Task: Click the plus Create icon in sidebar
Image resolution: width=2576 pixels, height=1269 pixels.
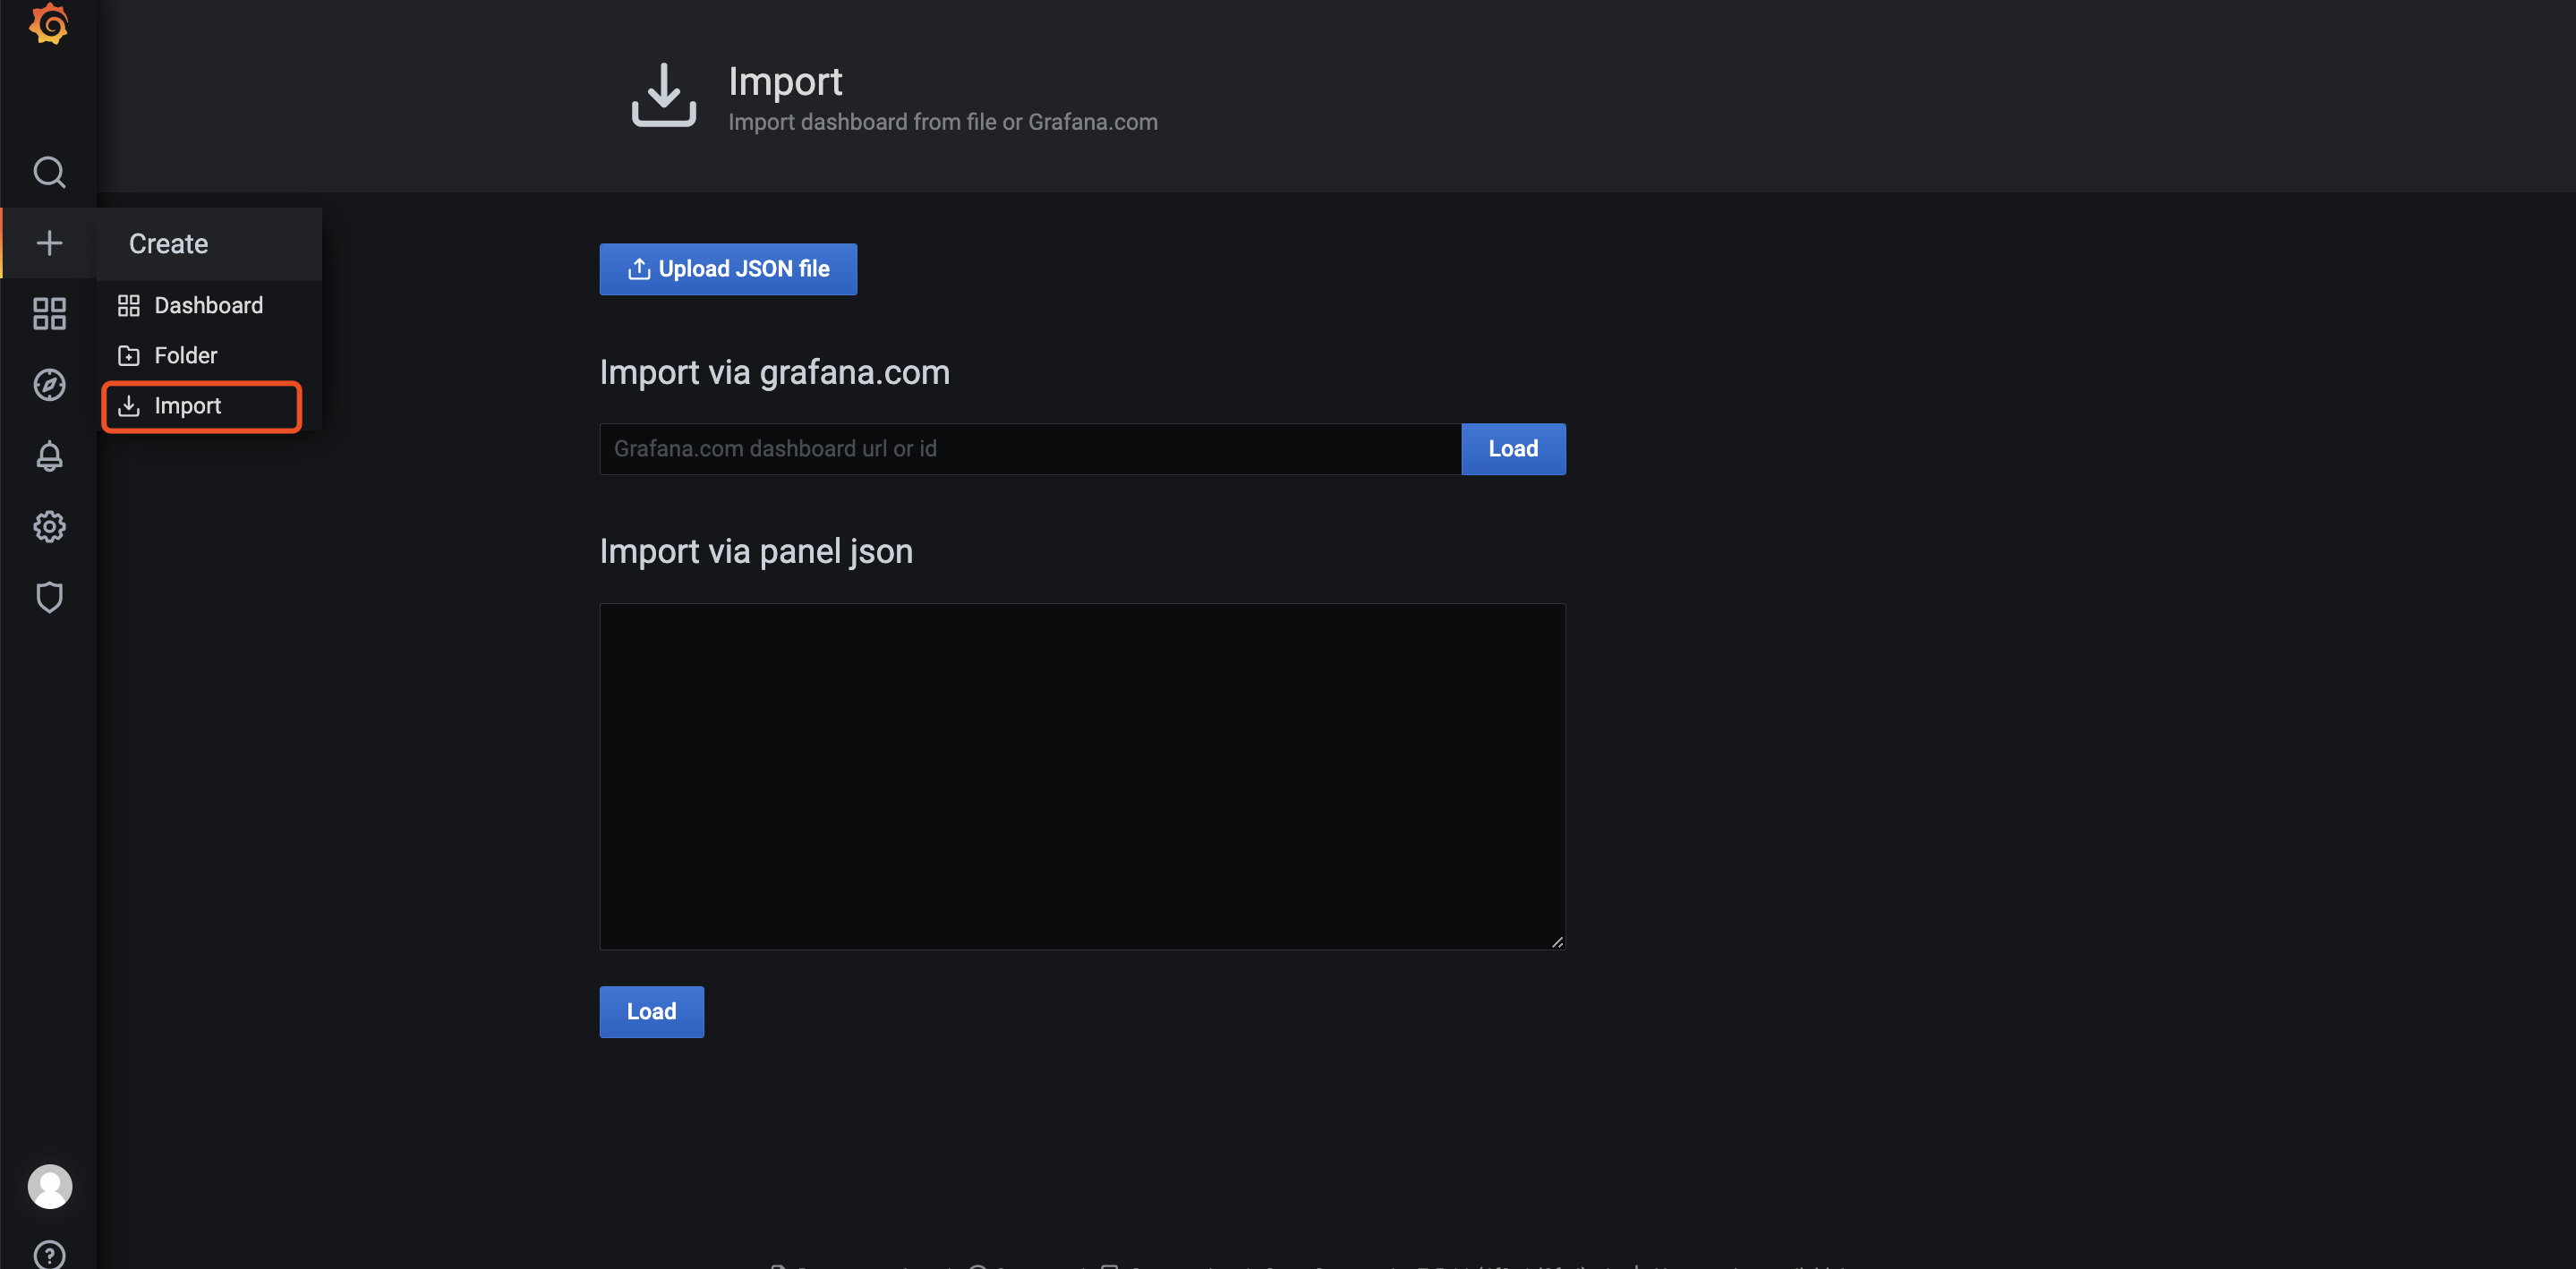Action: coord(49,243)
